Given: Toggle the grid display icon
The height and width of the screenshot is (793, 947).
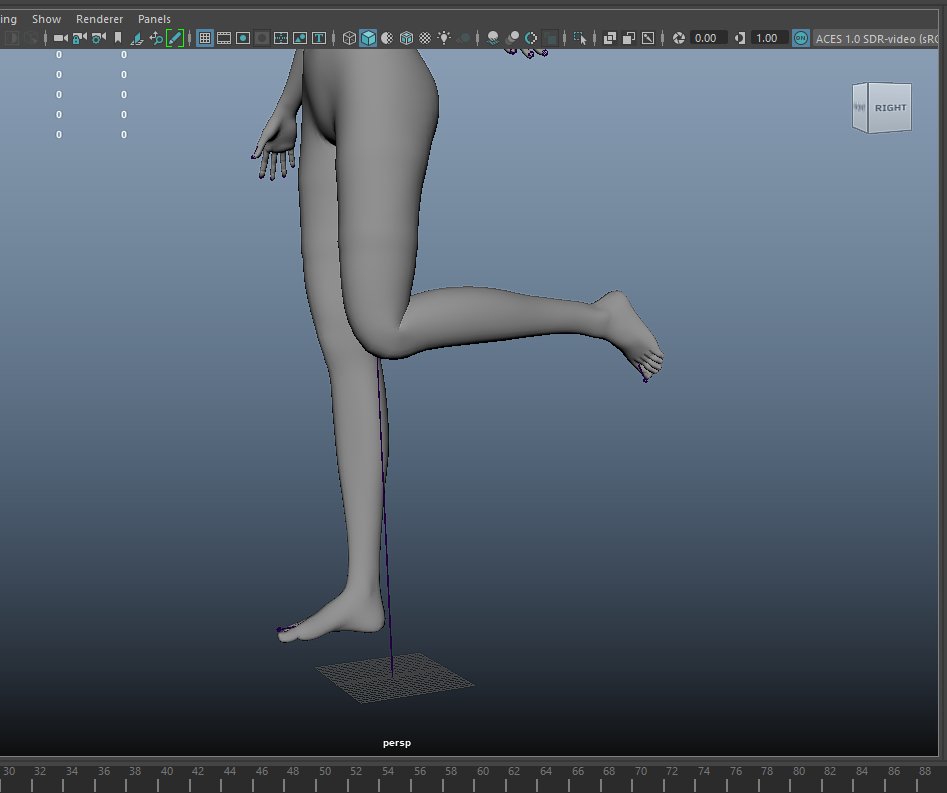Looking at the screenshot, I should (204, 37).
